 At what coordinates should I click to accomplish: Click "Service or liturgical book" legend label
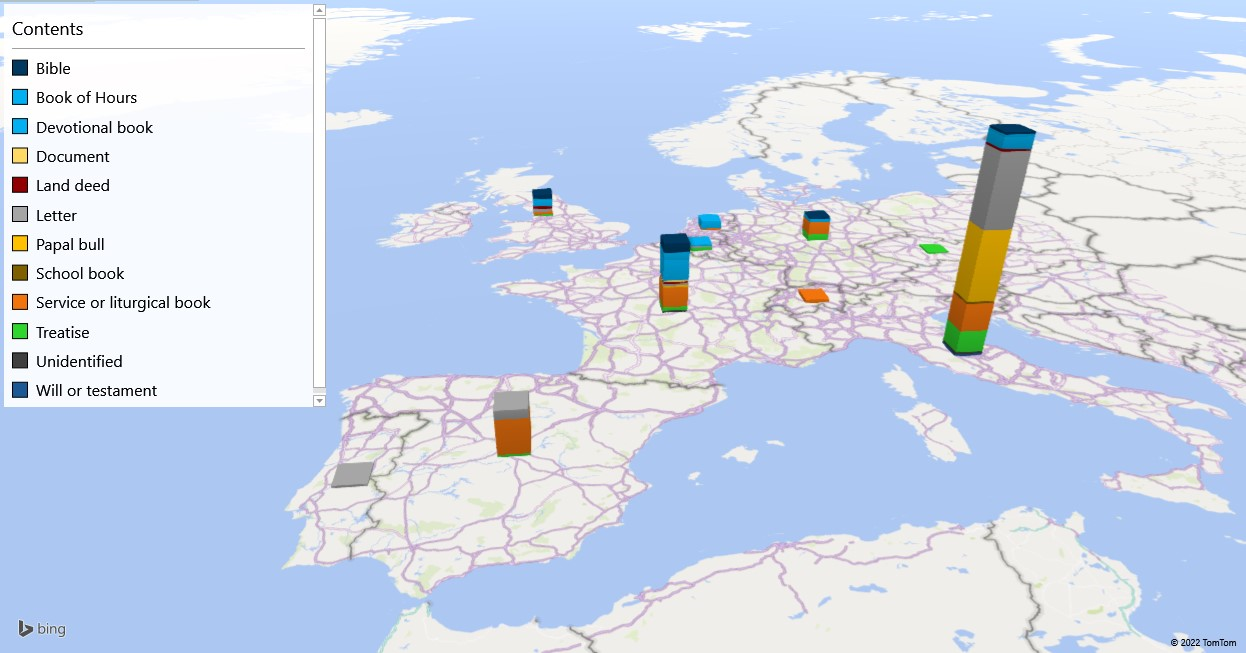point(123,302)
